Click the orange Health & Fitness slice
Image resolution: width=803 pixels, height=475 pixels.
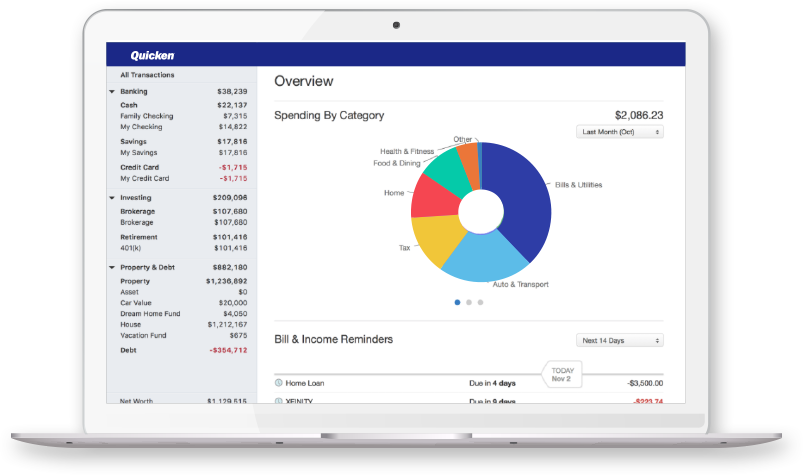(470, 164)
